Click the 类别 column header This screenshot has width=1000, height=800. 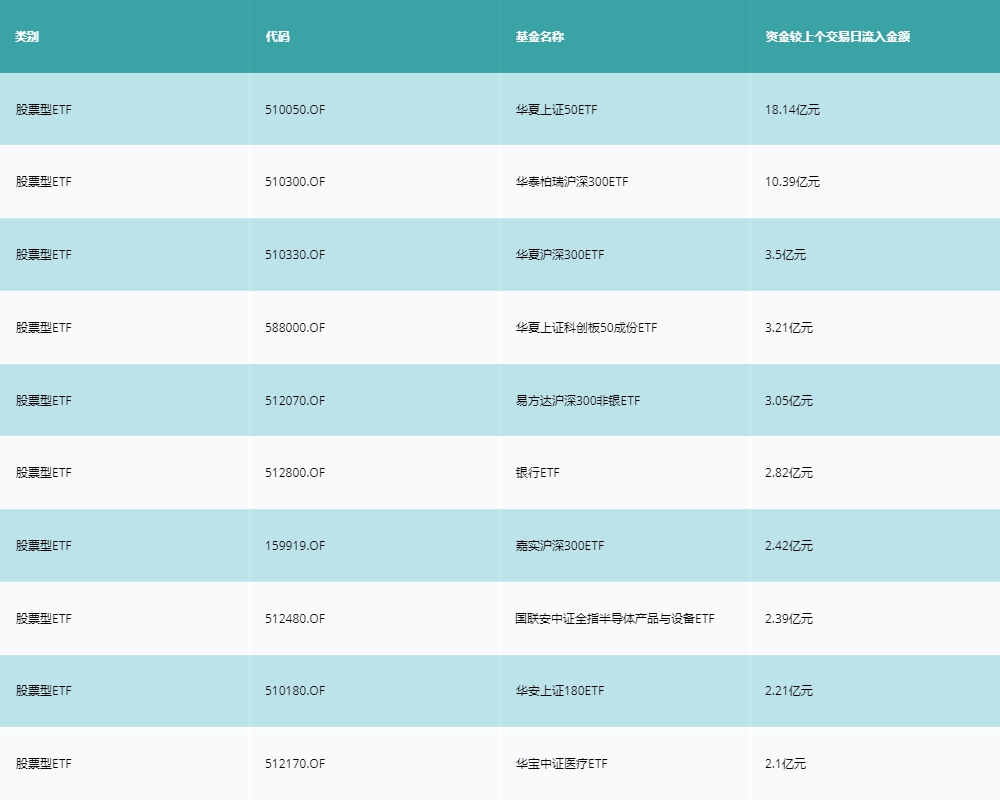click(25, 36)
